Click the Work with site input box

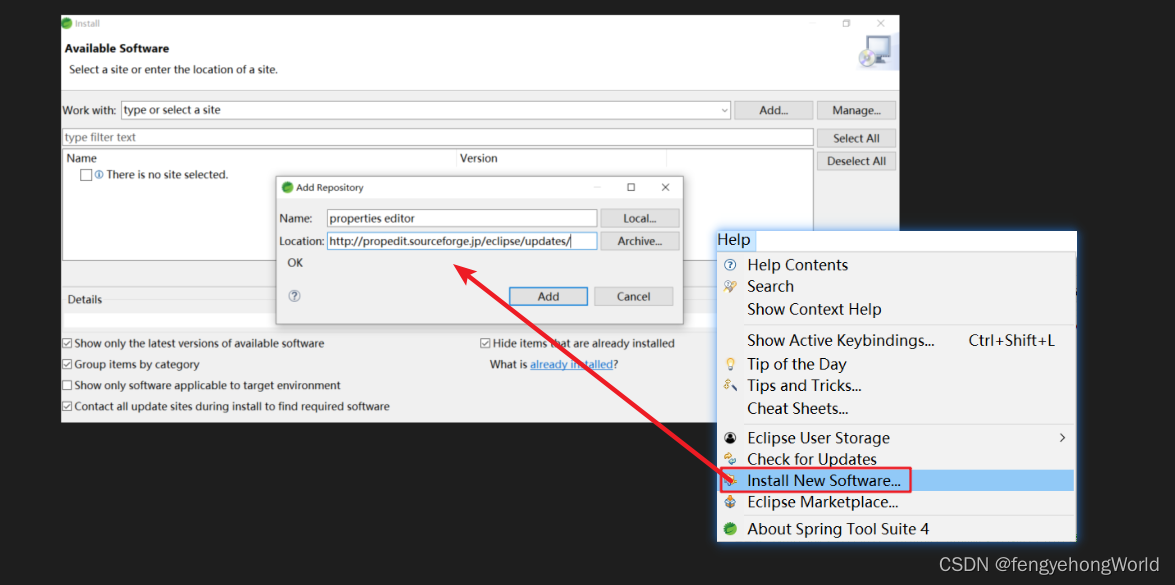pos(426,110)
